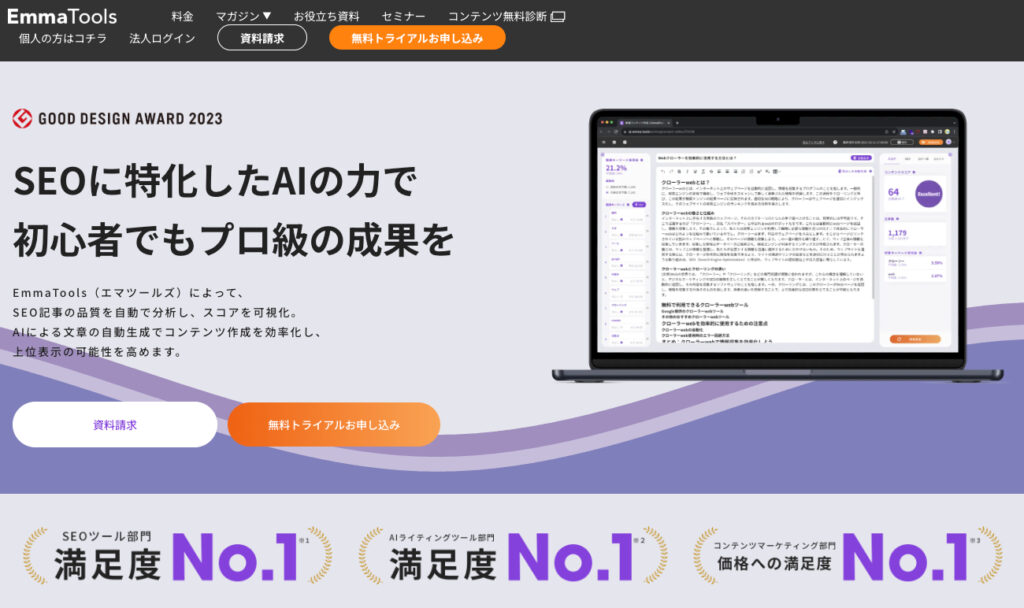Click the laptop icon beside コンテンツ無料診断

click(558, 17)
